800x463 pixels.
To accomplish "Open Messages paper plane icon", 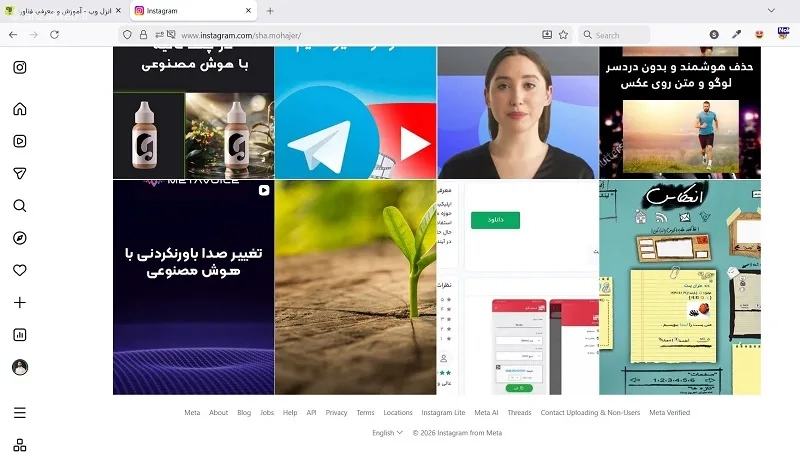I will [x=20, y=174].
